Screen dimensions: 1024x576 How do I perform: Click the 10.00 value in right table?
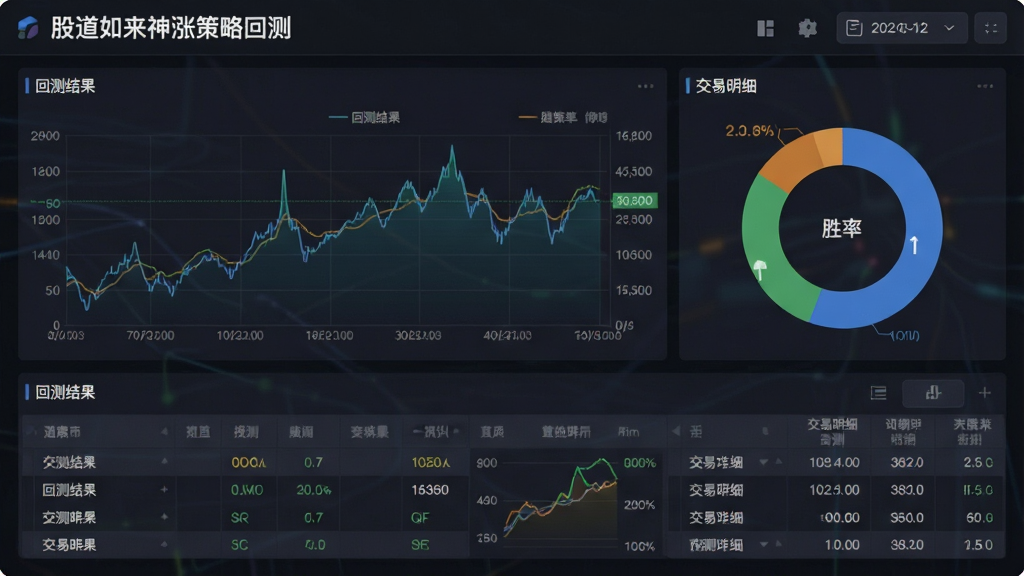[x=842, y=545]
